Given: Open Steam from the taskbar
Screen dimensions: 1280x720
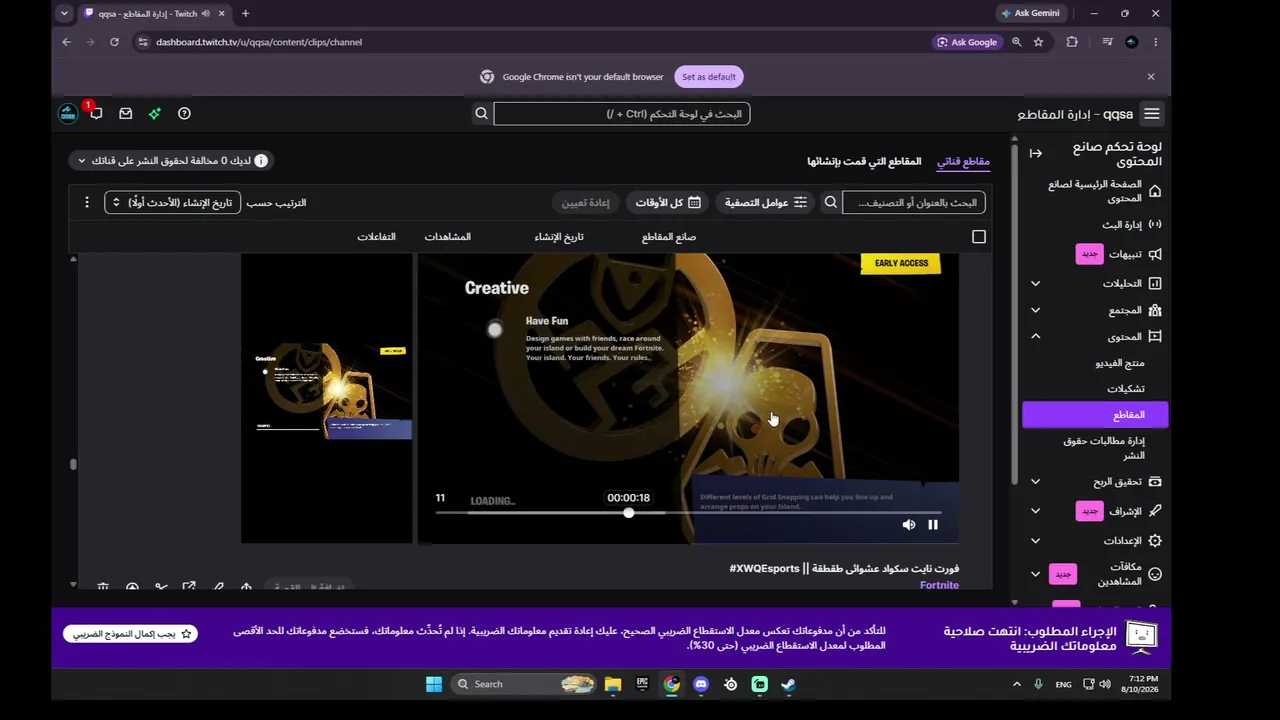Looking at the screenshot, I should coord(789,684).
